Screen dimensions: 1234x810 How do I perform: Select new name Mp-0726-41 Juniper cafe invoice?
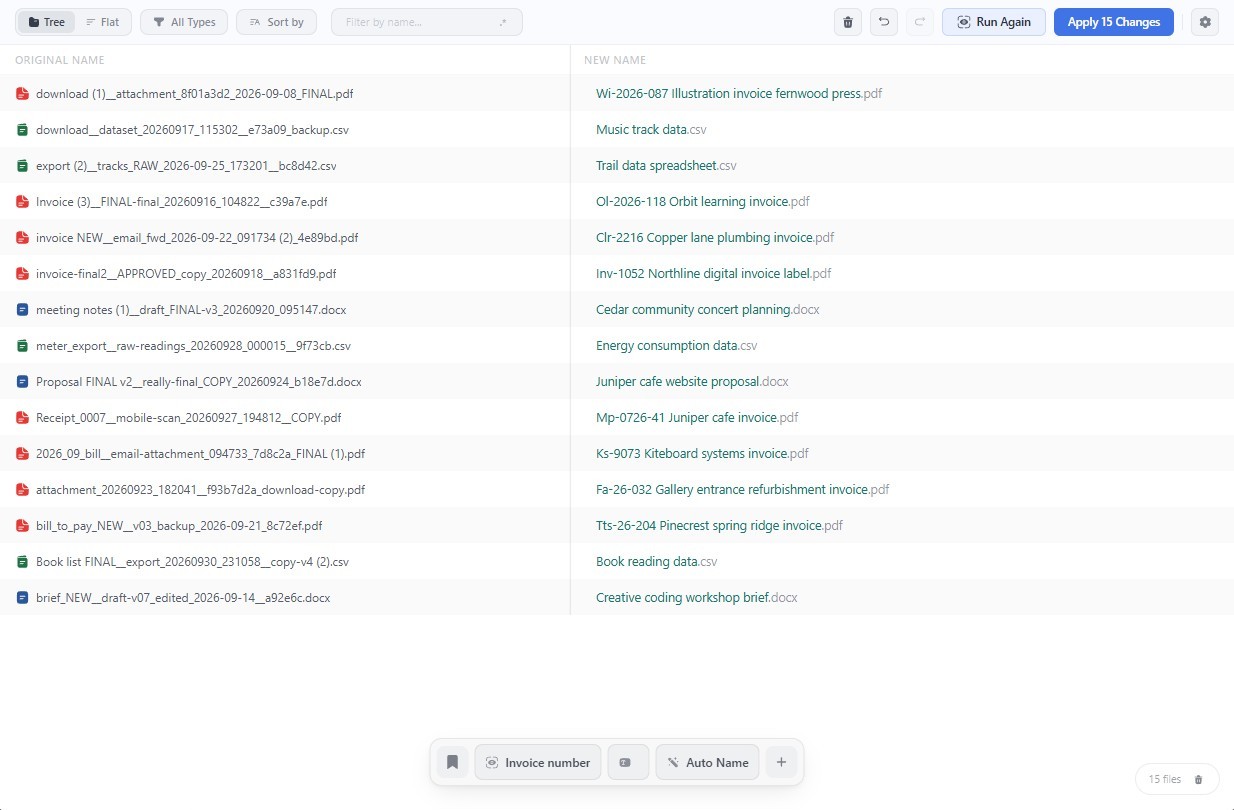pyautogui.click(x=697, y=418)
